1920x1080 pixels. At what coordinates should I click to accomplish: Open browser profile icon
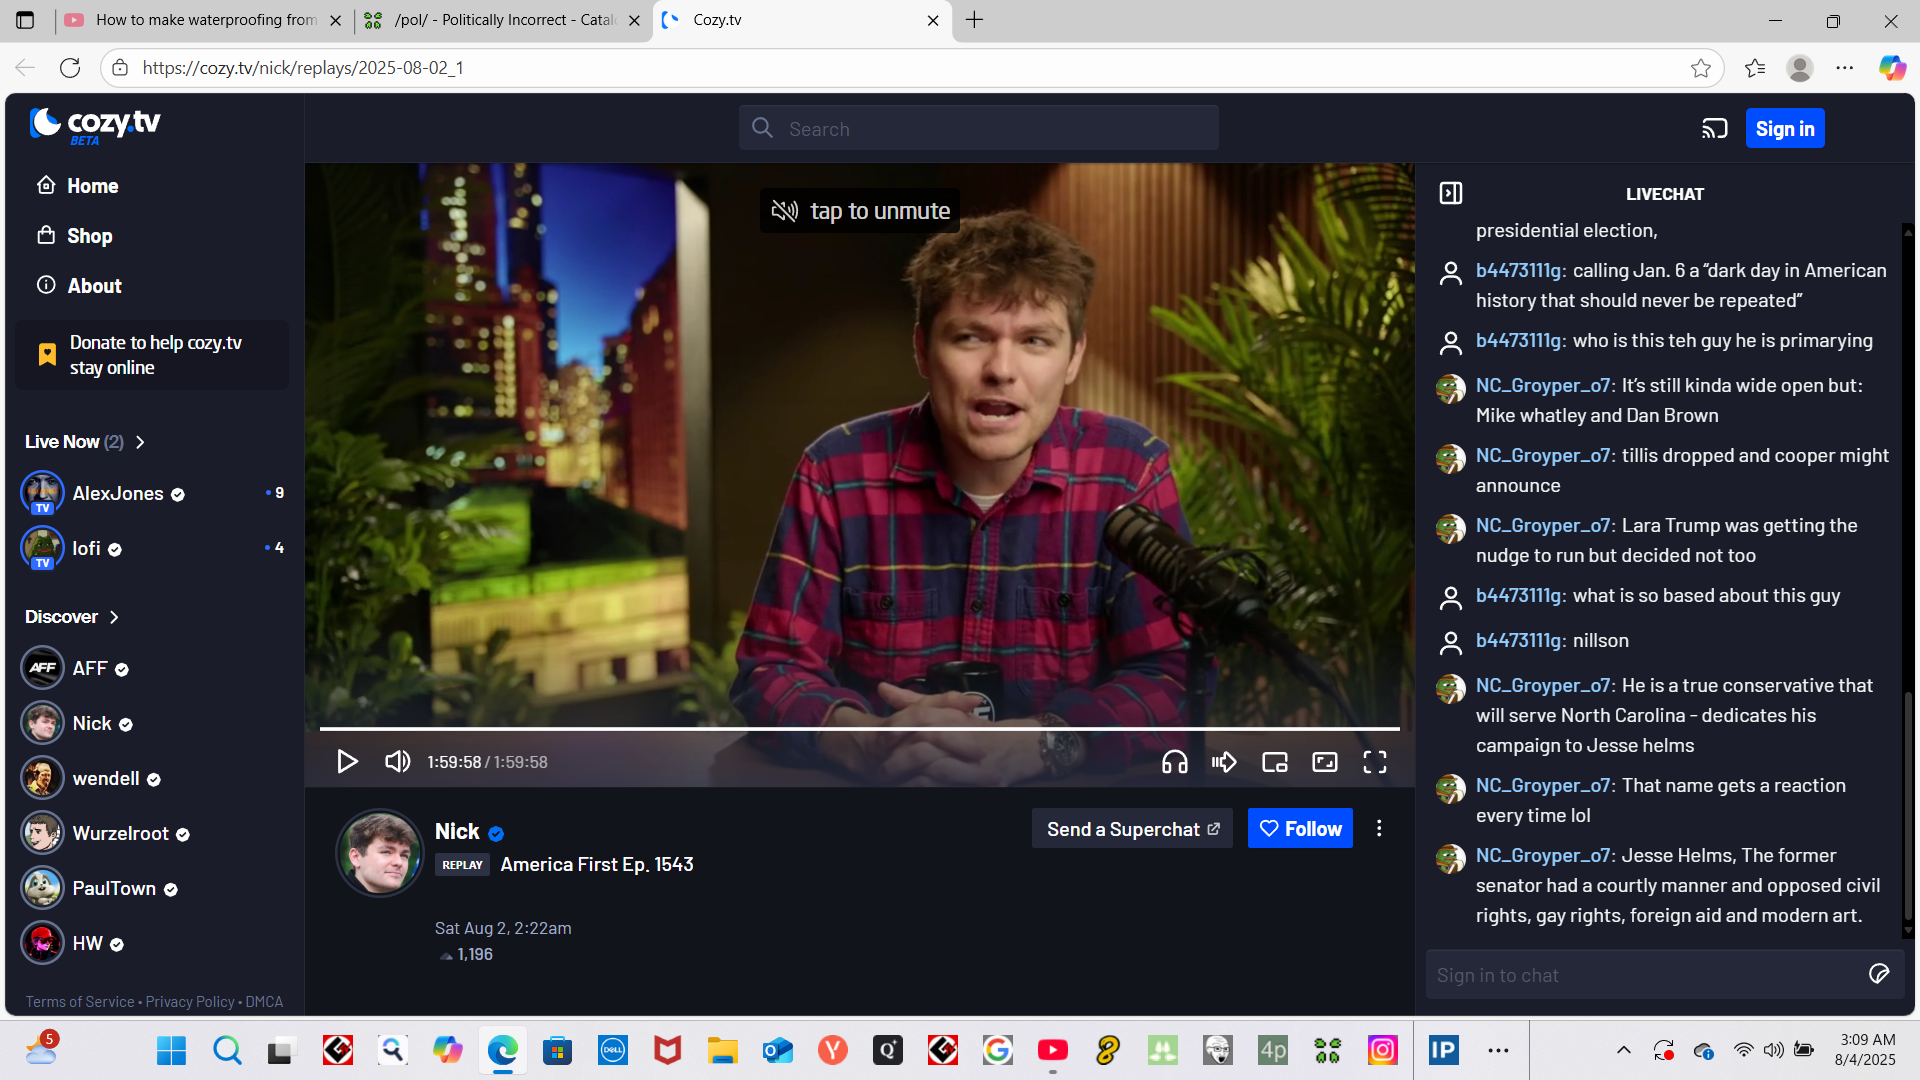pyautogui.click(x=1800, y=68)
